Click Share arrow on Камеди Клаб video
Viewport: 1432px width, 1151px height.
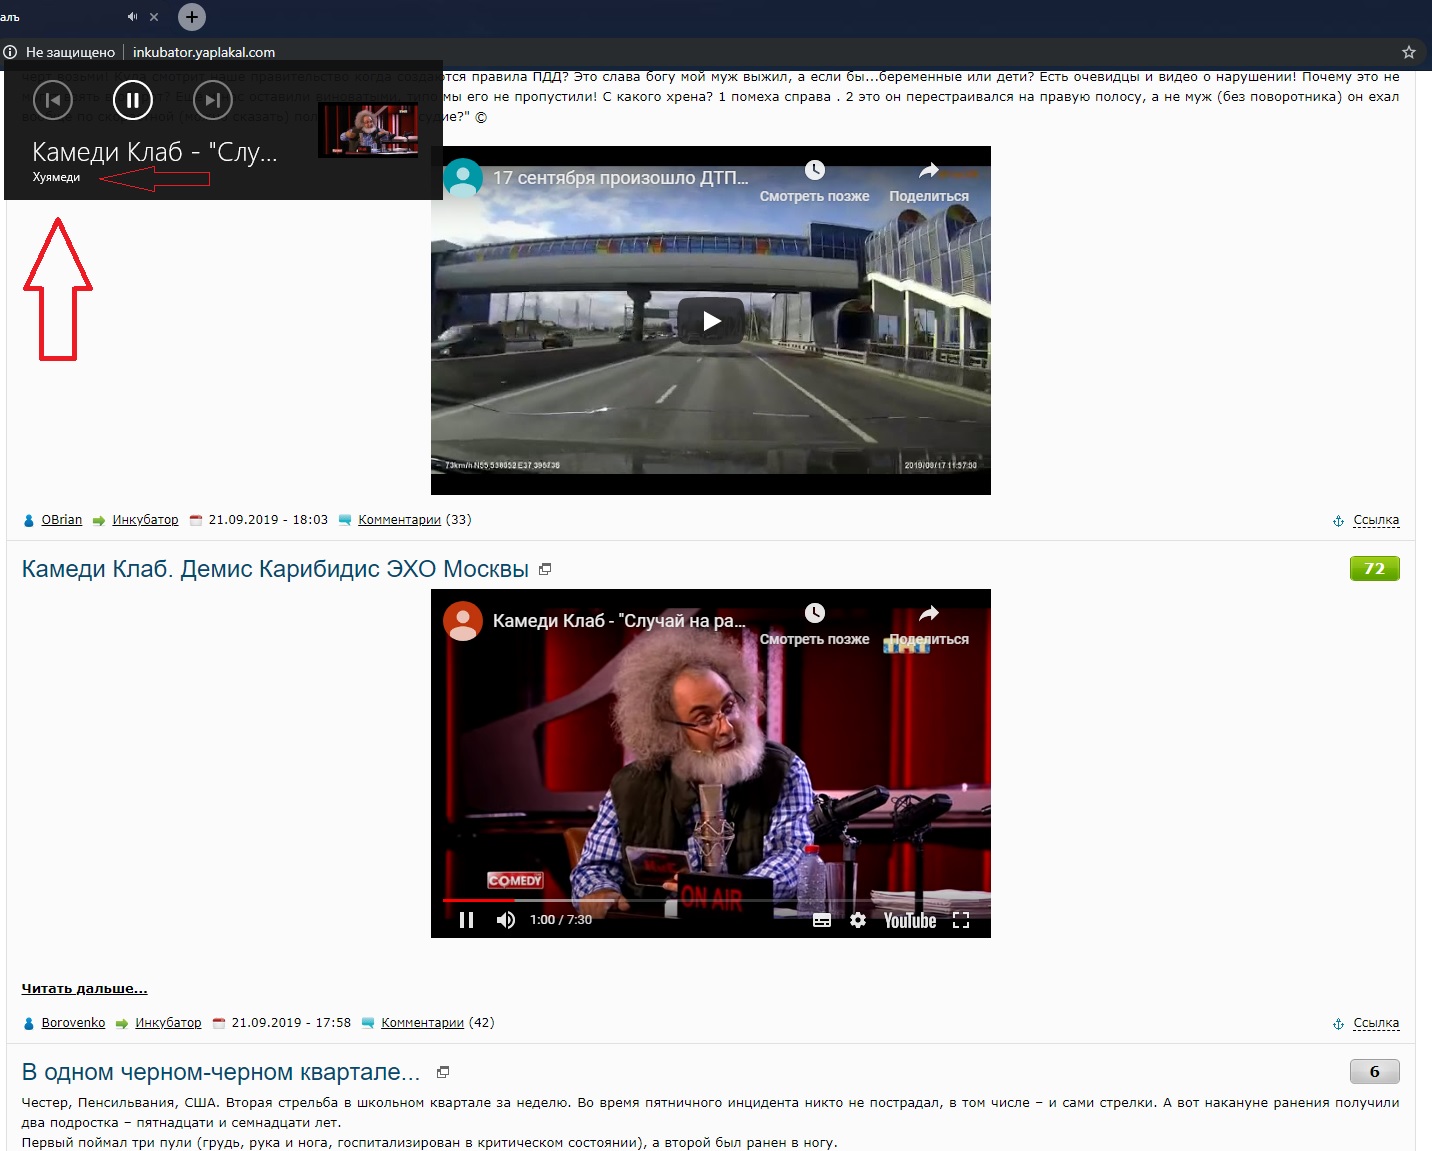click(929, 613)
